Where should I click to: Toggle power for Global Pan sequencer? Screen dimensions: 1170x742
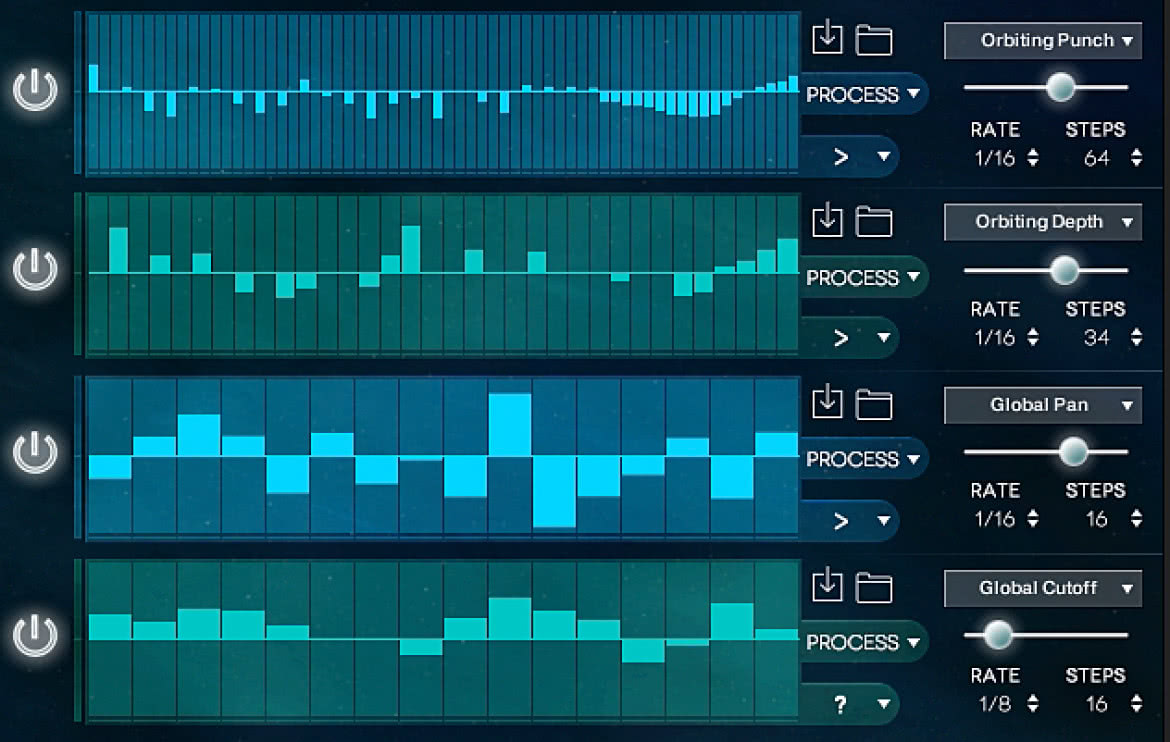pos(35,452)
